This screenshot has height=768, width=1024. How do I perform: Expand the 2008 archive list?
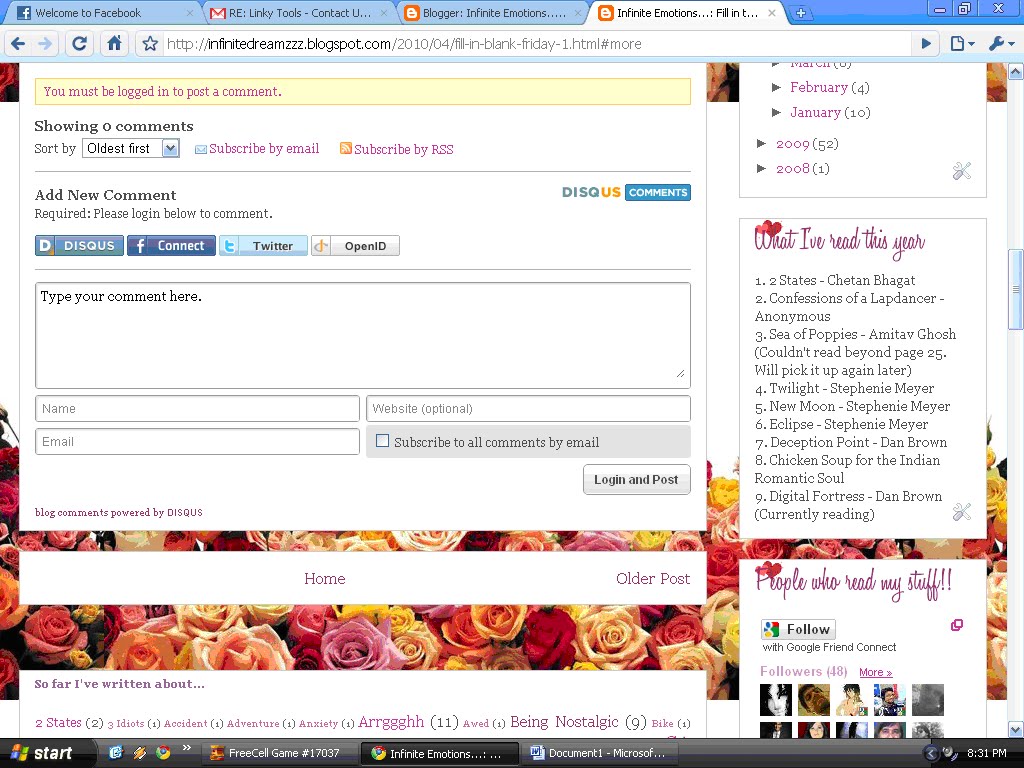click(x=763, y=169)
